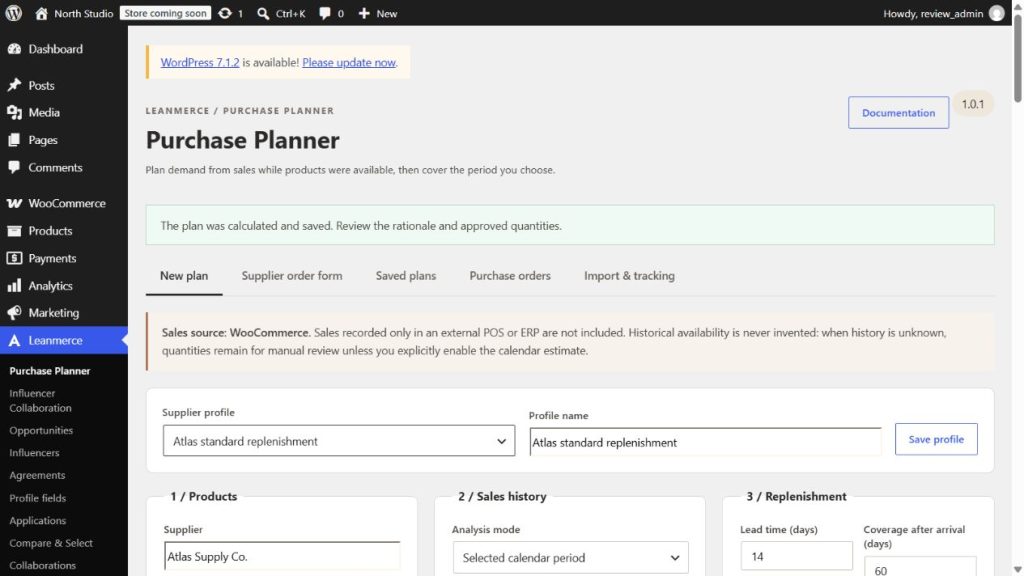
Task: Open the Leanmerce menu label
Action: [x=56, y=340]
